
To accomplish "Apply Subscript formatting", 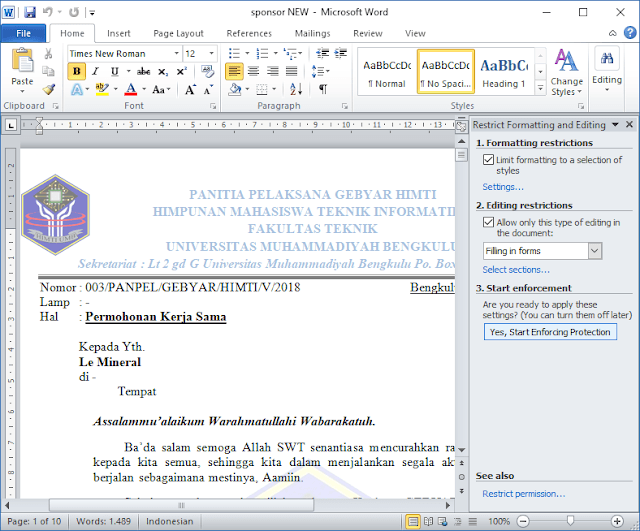I will pos(162,71).
